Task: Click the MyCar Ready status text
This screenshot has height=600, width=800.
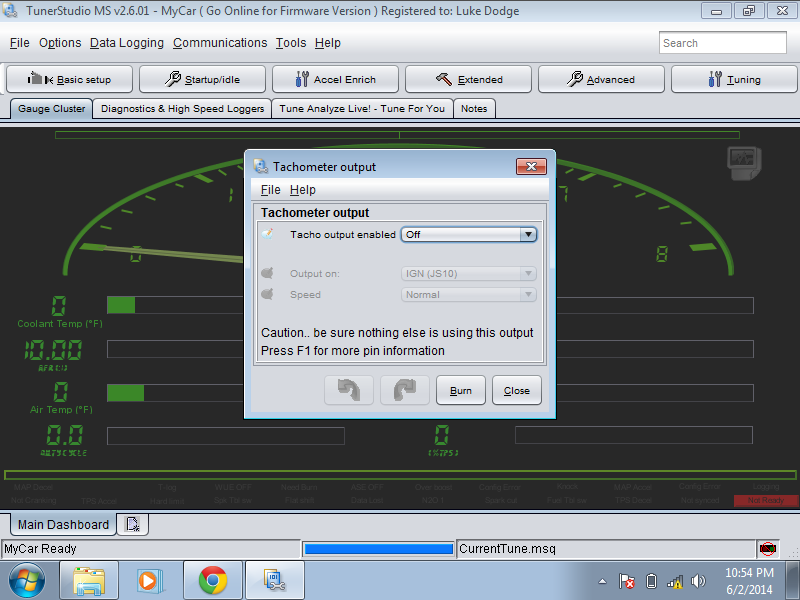Action: [40, 549]
